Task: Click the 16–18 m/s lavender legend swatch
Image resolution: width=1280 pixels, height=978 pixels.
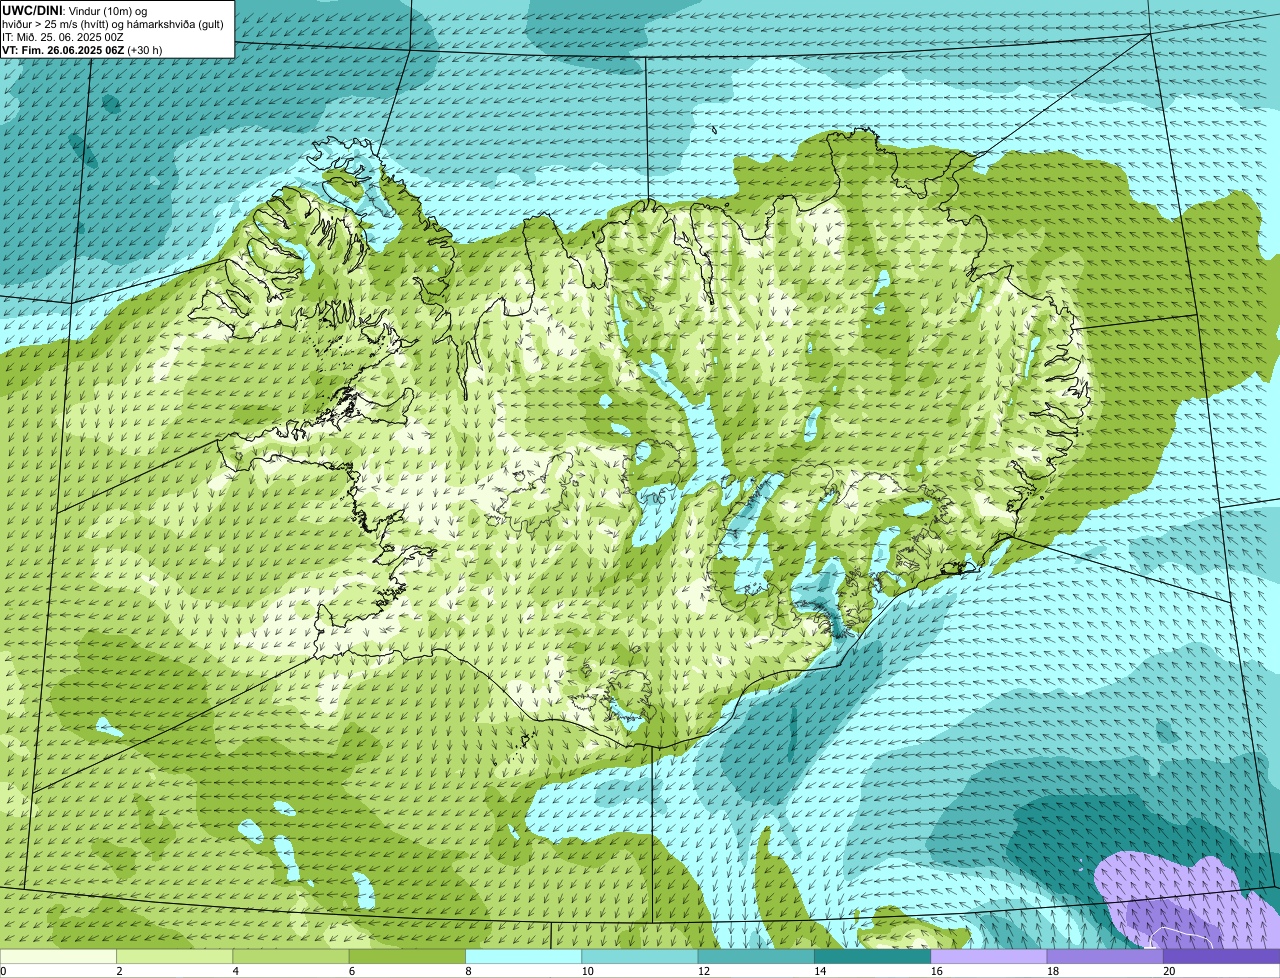Action: pyautogui.click(x=989, y=956)
